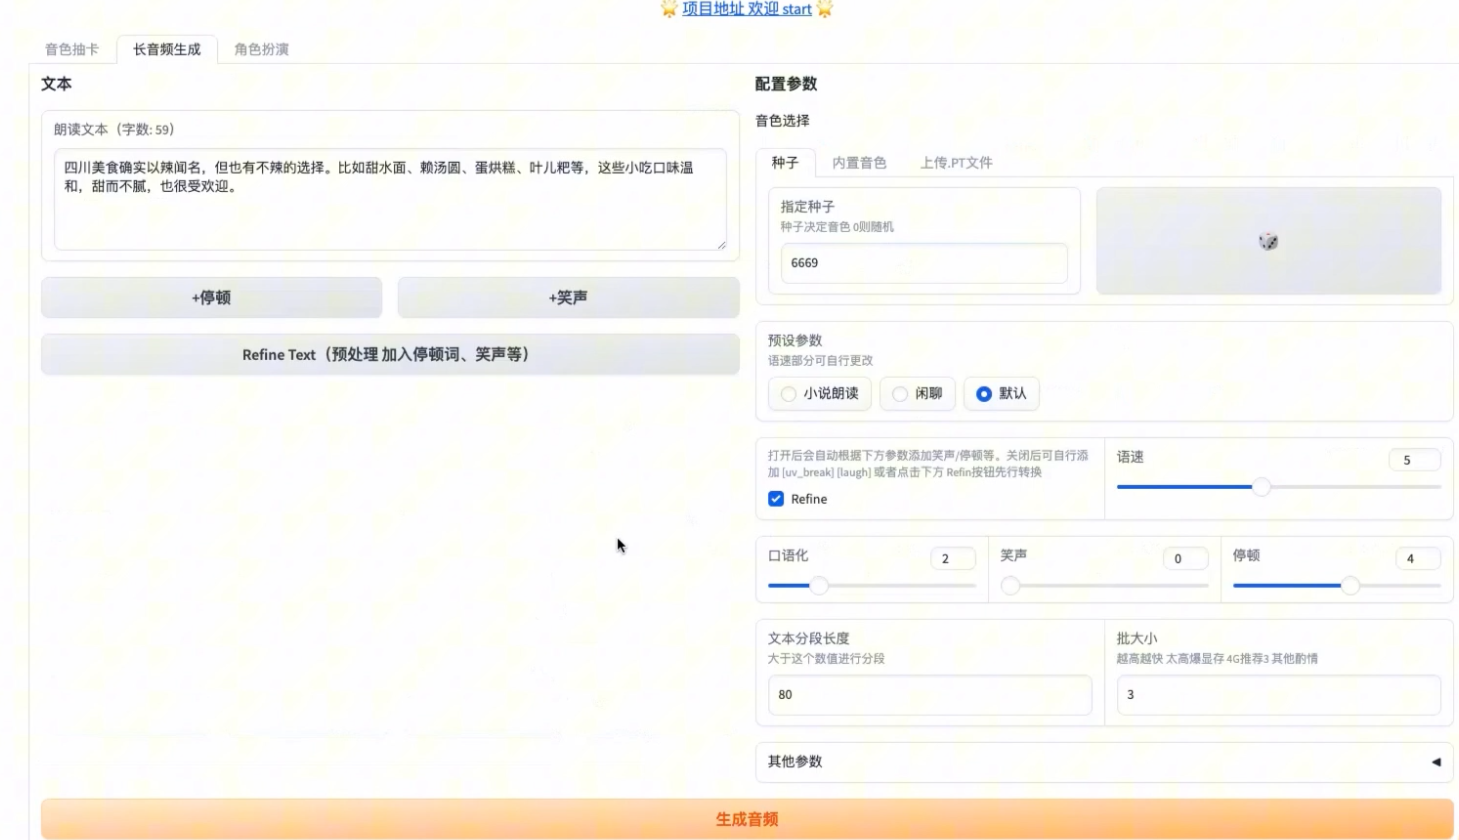This screenshot has width=1459, height=840.
Task: Click the 指定种子 seed input field
Action: point(923,263)
